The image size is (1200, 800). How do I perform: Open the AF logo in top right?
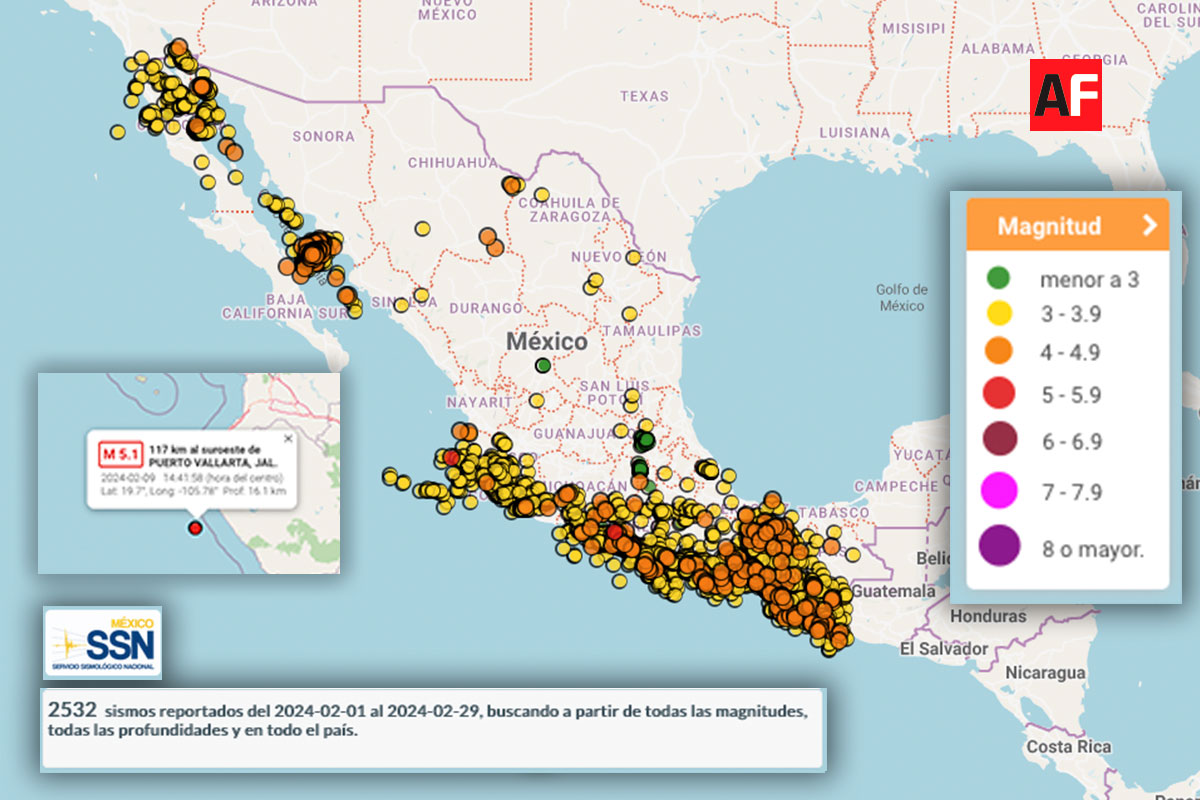1066,95
